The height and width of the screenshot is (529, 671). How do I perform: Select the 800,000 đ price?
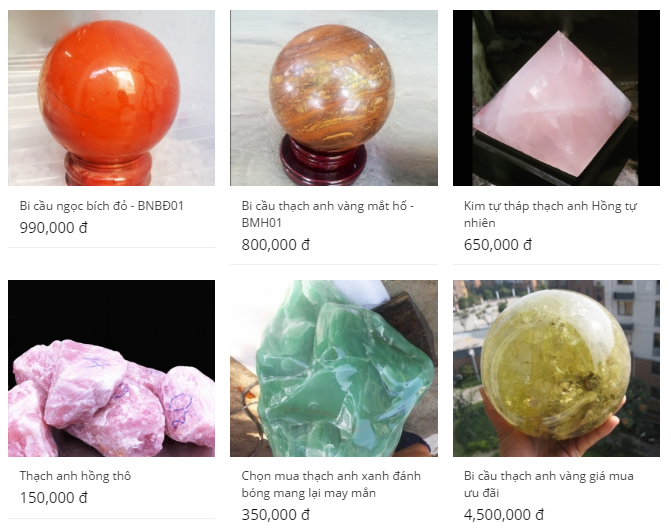coord(276,245)
